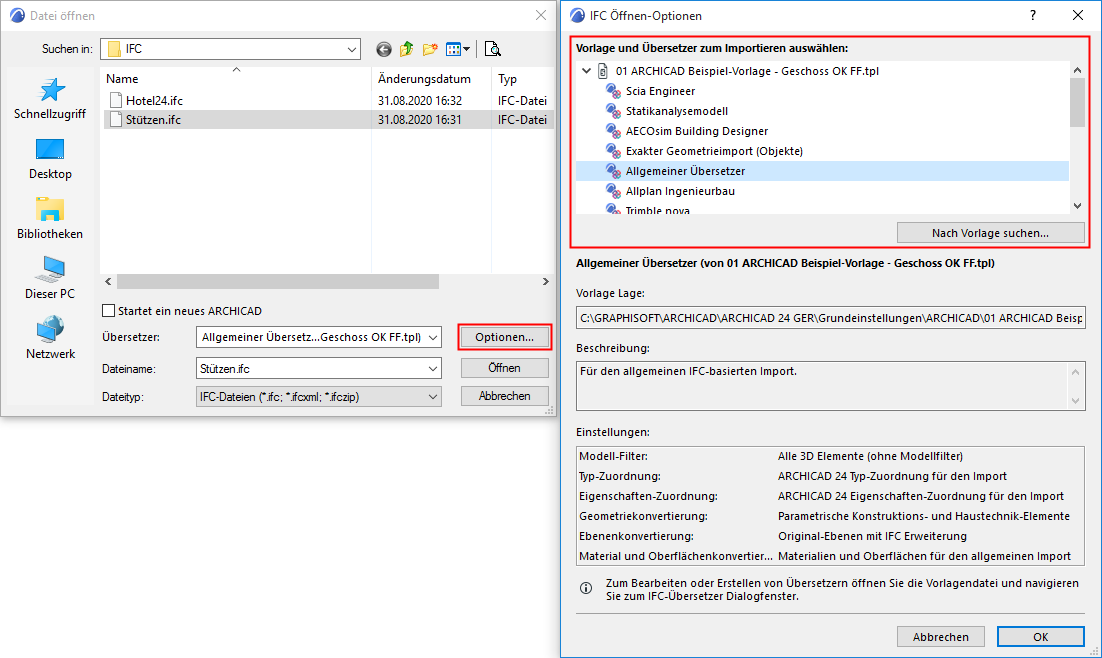Close the Datei öffnen dialog

[540, 15]
